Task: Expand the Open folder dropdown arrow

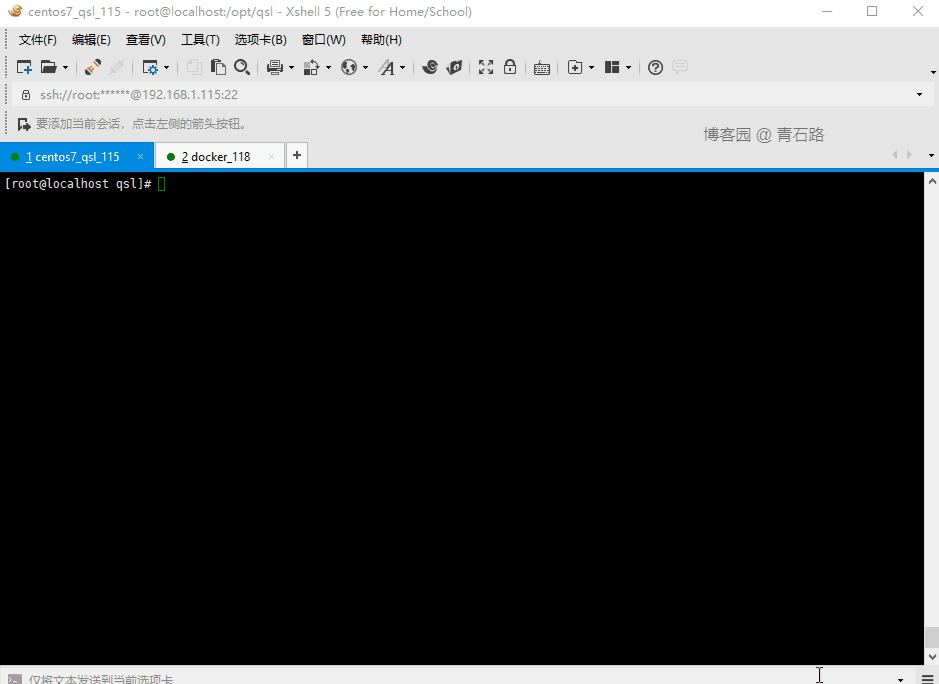Action: (65, 68)
